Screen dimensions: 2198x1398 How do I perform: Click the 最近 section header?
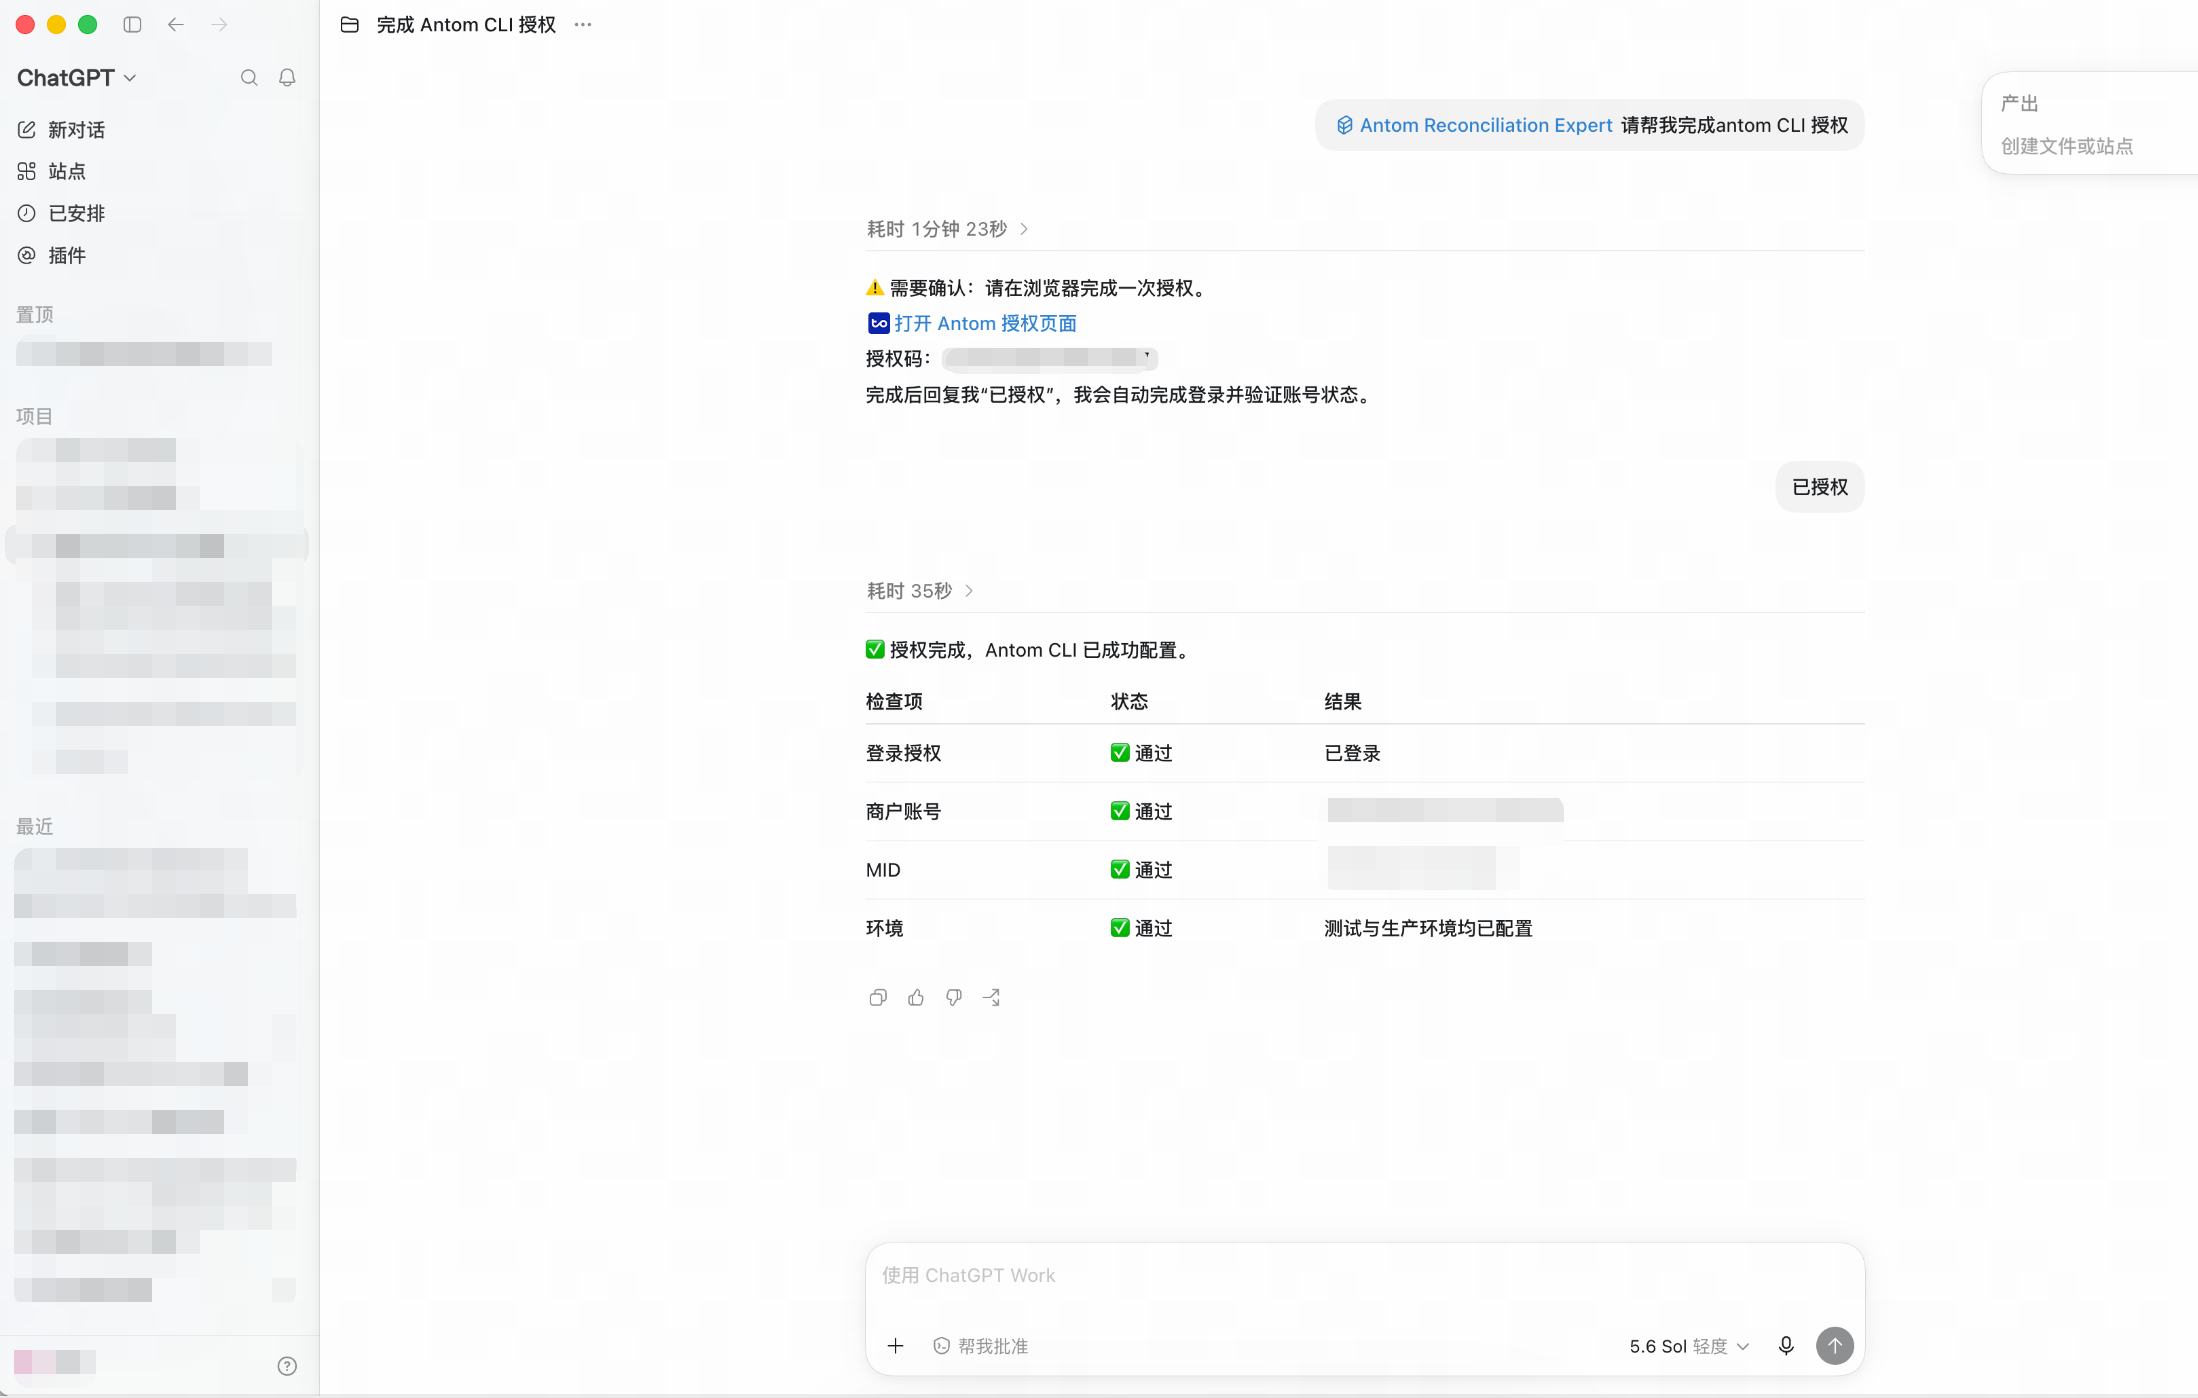click(x=35, y=826)
